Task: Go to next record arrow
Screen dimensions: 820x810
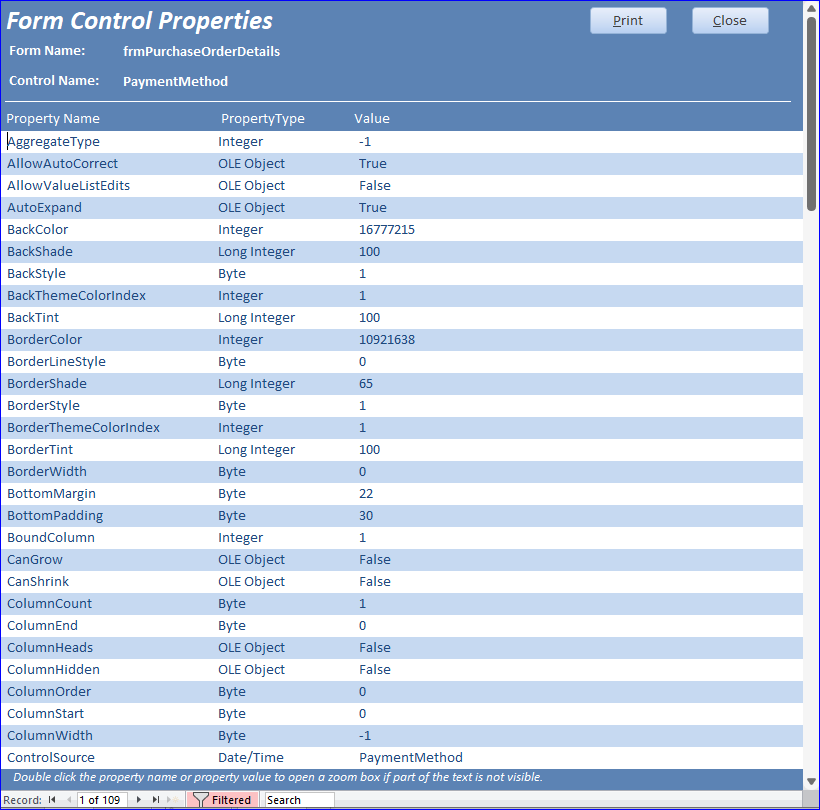Action: (x=139, y=800)
